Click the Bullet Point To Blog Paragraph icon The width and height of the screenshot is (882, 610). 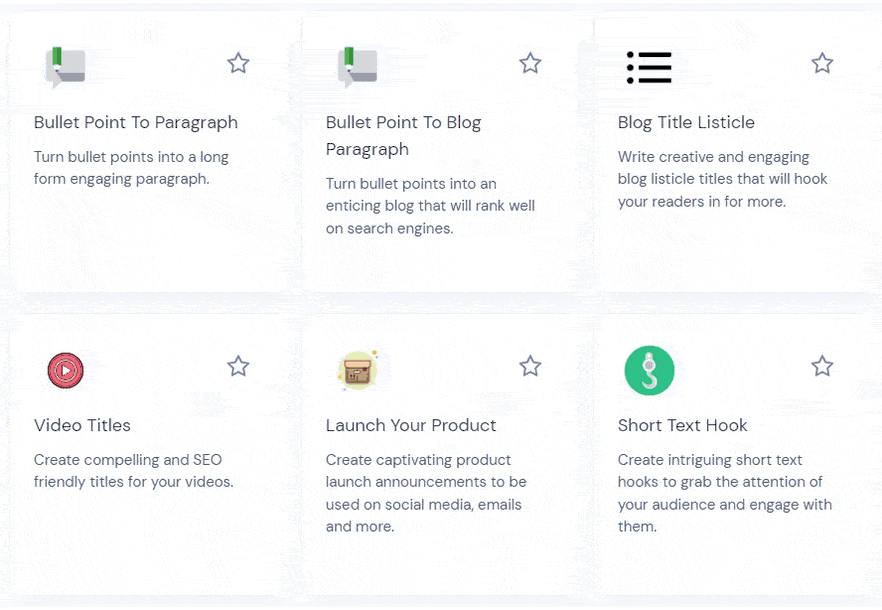tap(357, 67)
